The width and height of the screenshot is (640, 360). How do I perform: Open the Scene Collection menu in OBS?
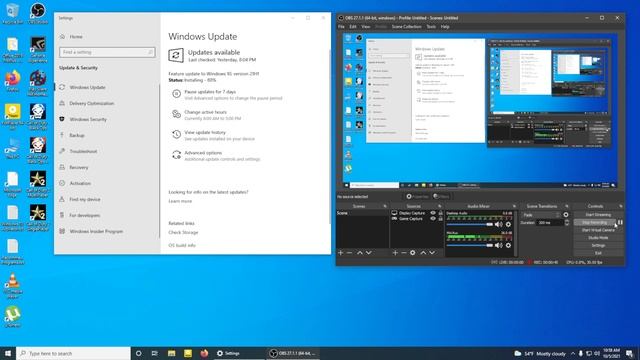pyautogui.click(x=406, y=27)
